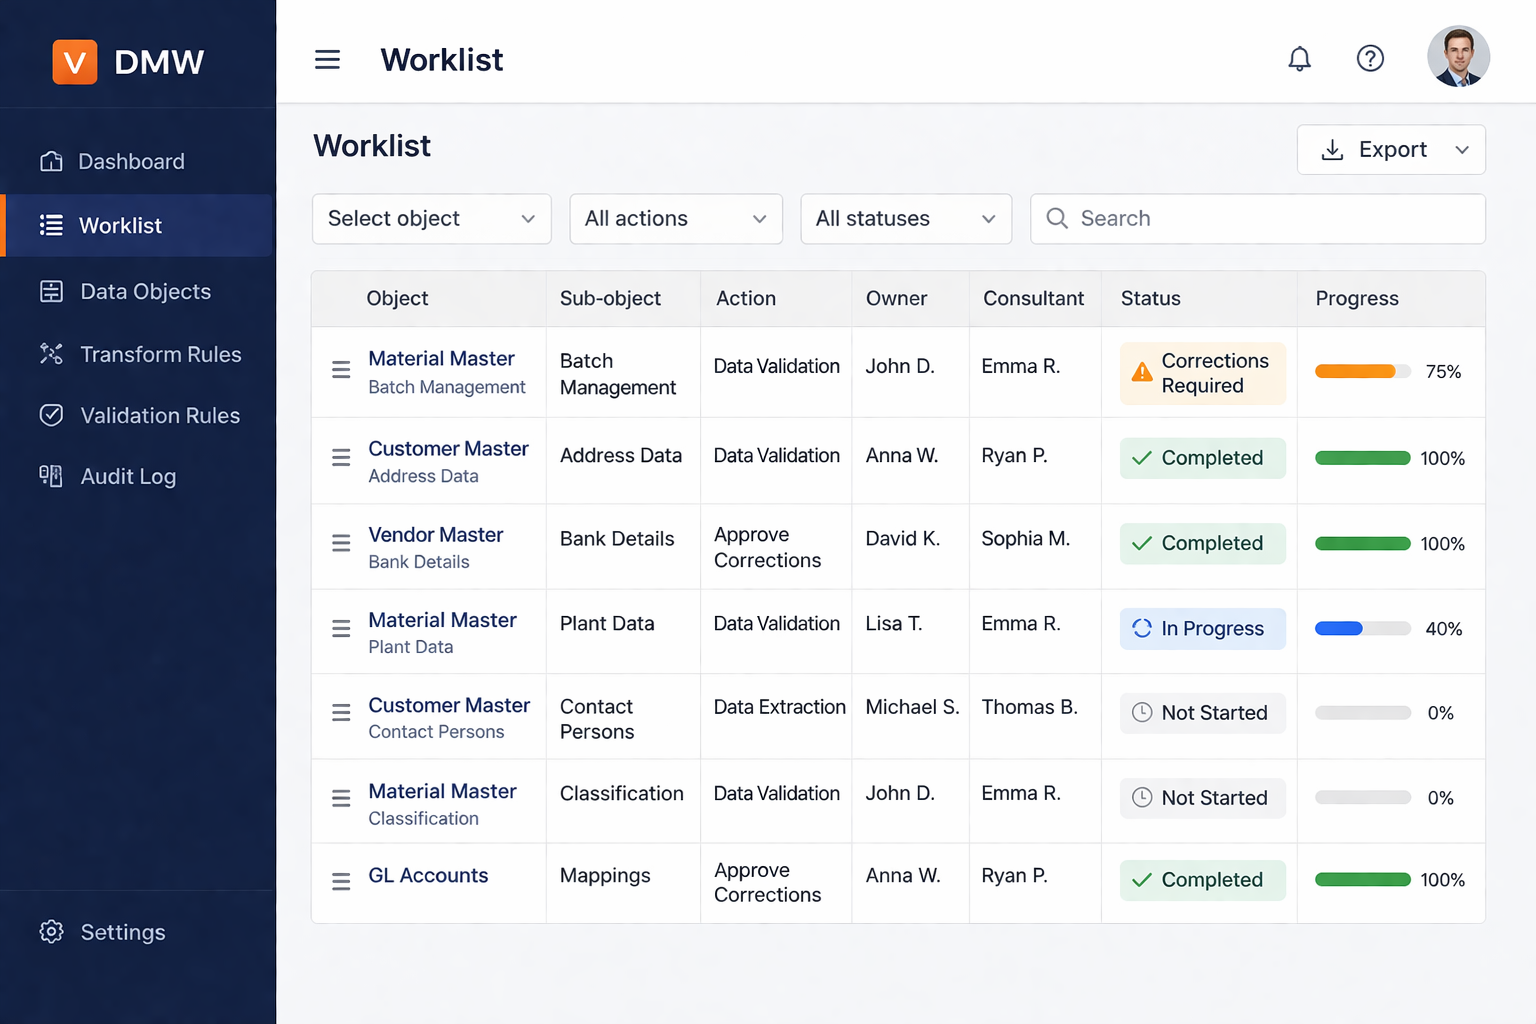The height and width of the screenshot is (1024, 1536).
Task: Open the All statuses filter dropdown
Action: point(905,219)
